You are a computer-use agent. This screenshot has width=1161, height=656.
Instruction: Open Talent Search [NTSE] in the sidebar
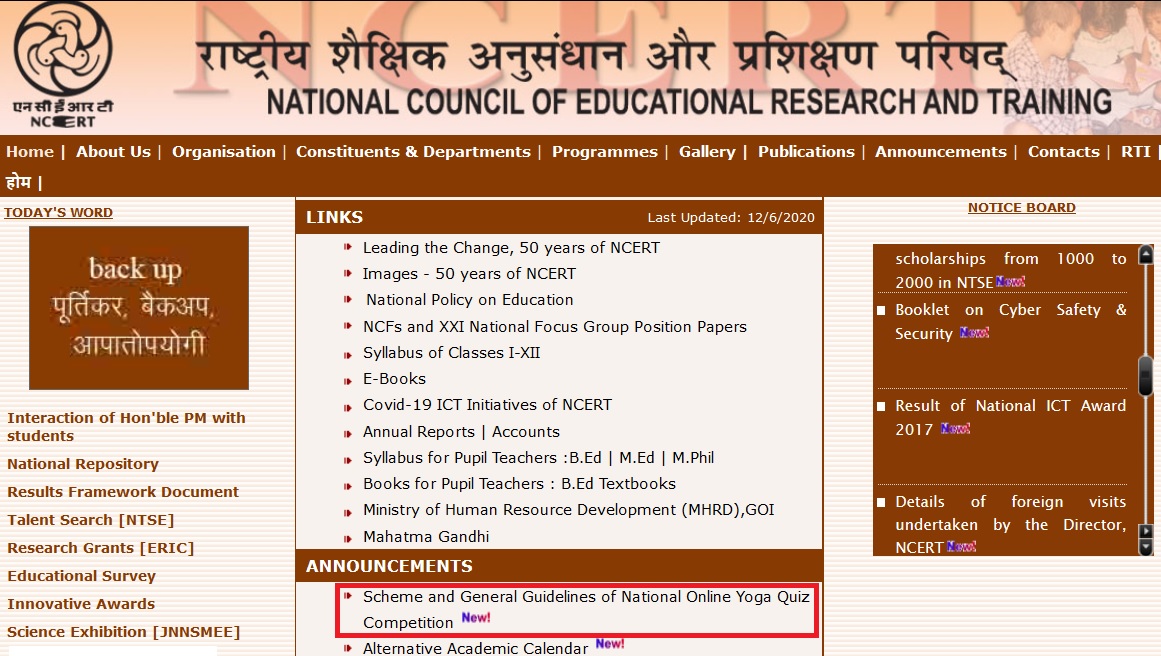click(x=90, y=520)
